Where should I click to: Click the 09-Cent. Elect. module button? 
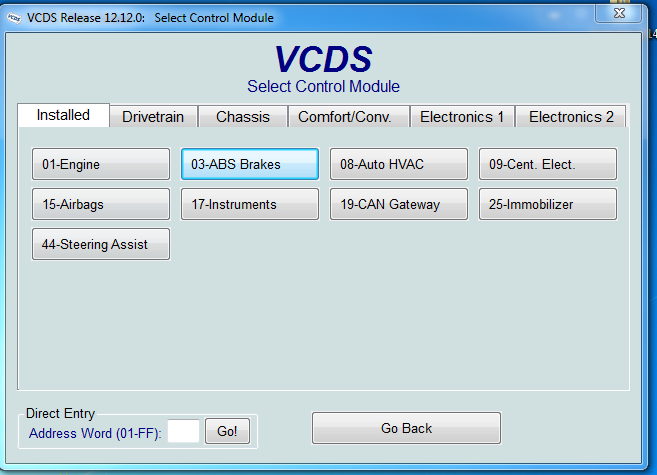tap(547, 164)
